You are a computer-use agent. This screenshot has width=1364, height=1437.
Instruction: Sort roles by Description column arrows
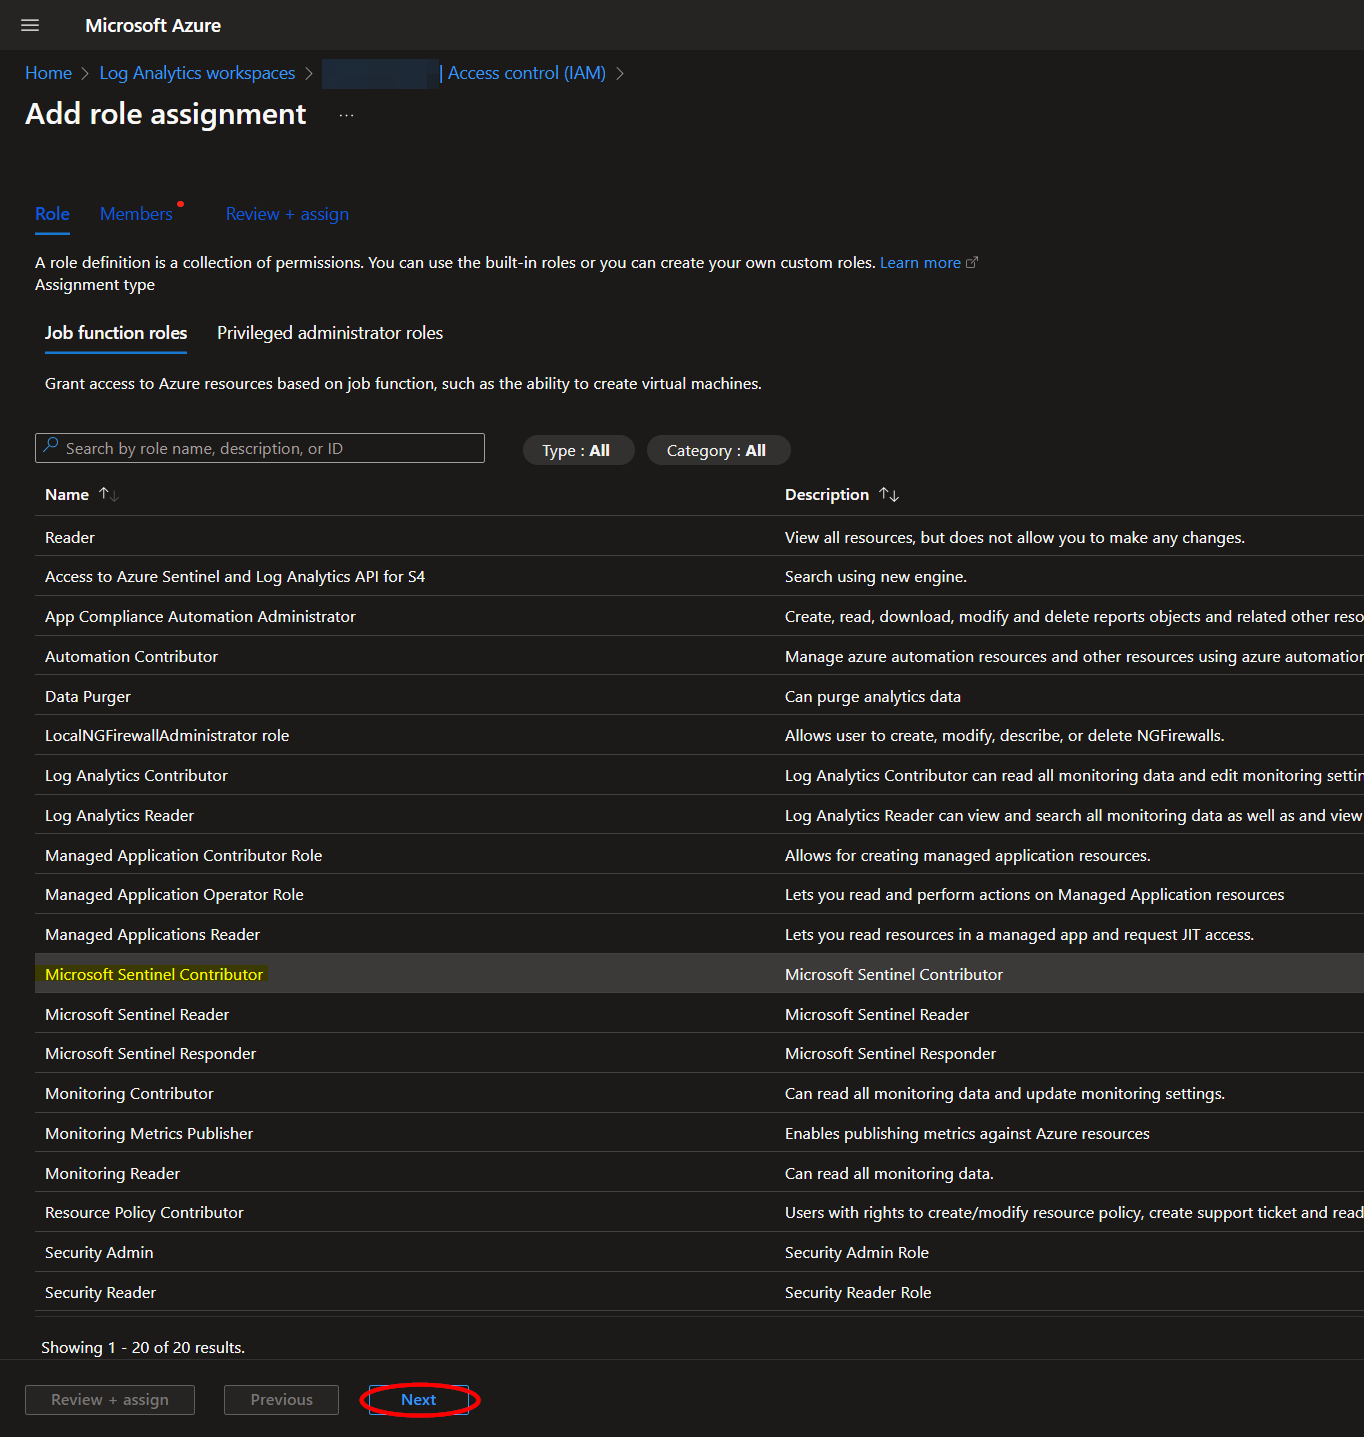click(x=889, y=494)
